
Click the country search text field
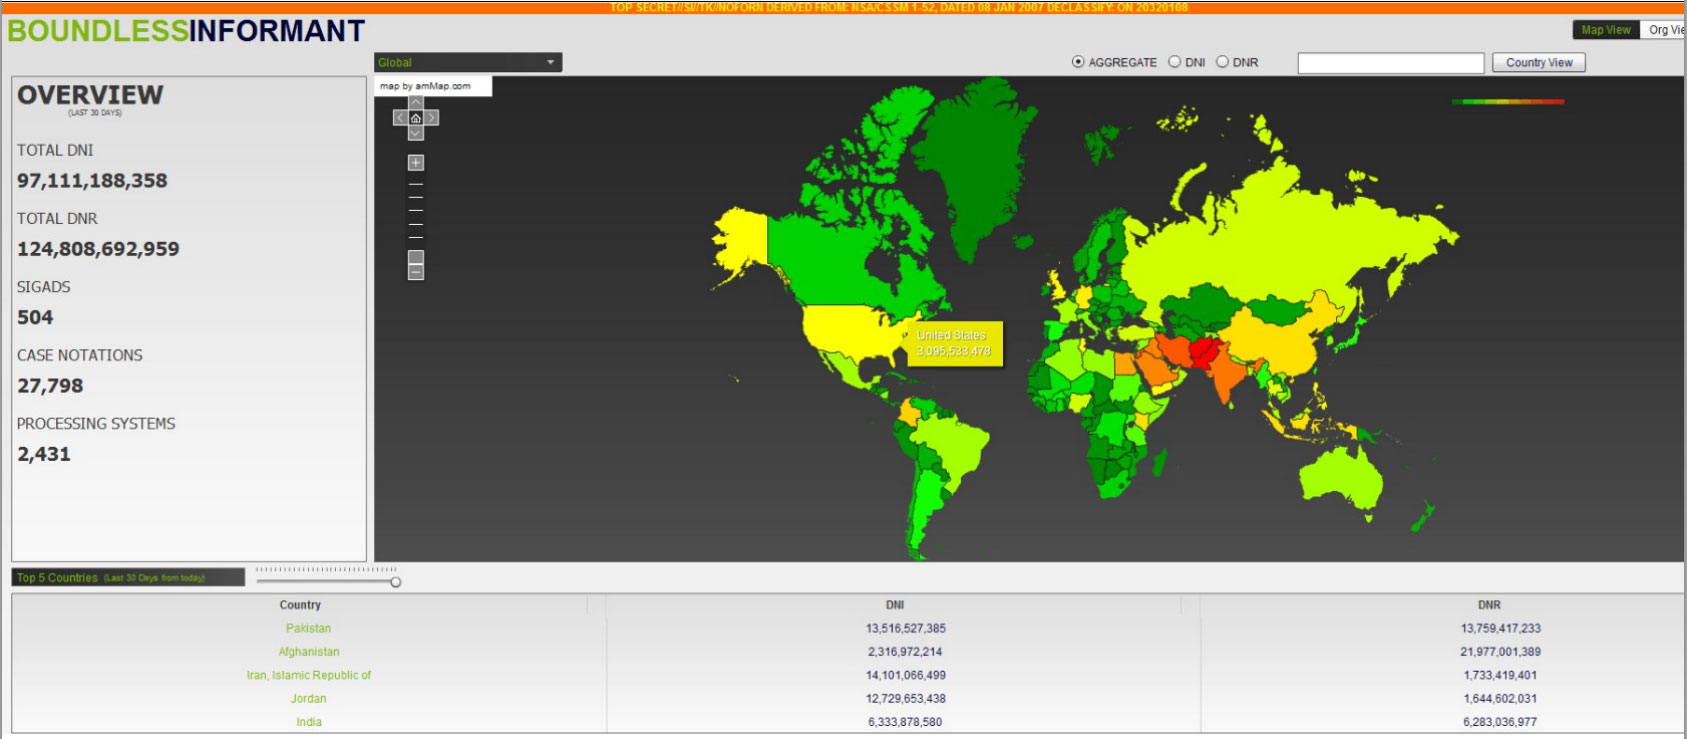1390,63
